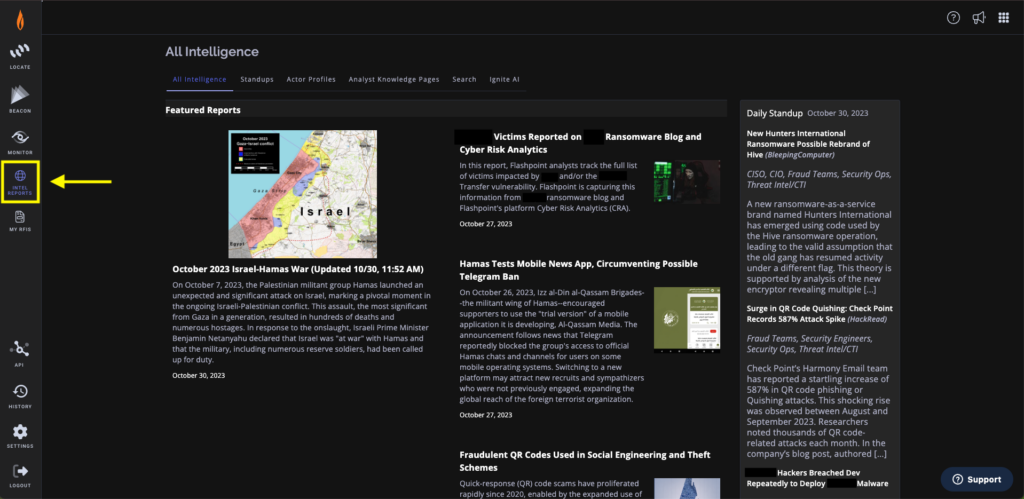Screen dimensions: 1024x499
Task: Click the All Intelligence page title
Action: click(x=212, y=52)
